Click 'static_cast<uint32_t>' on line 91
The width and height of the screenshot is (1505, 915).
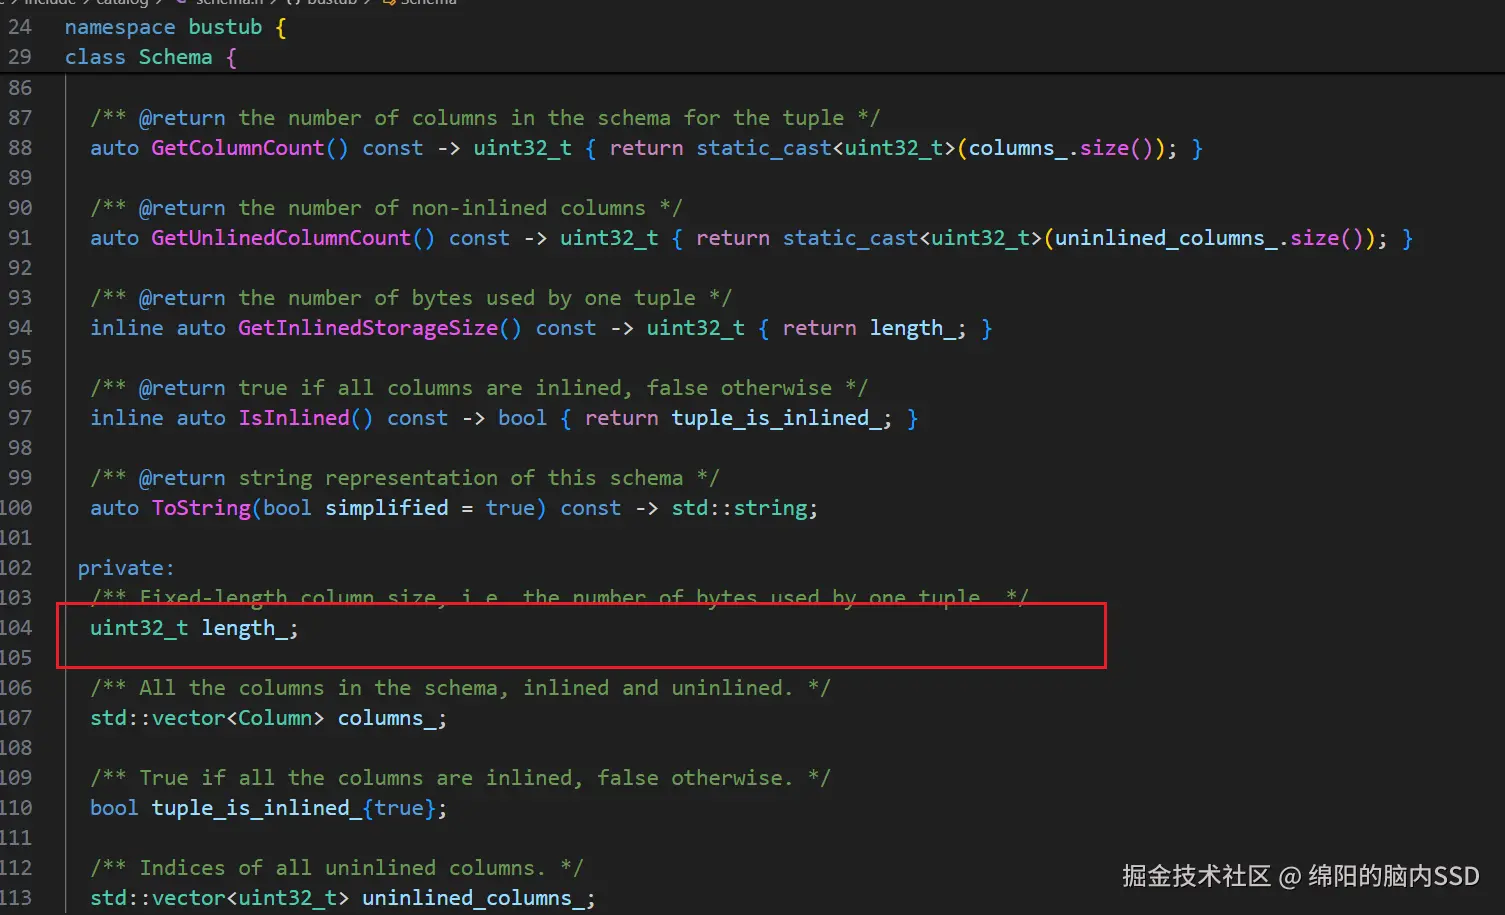912,238
